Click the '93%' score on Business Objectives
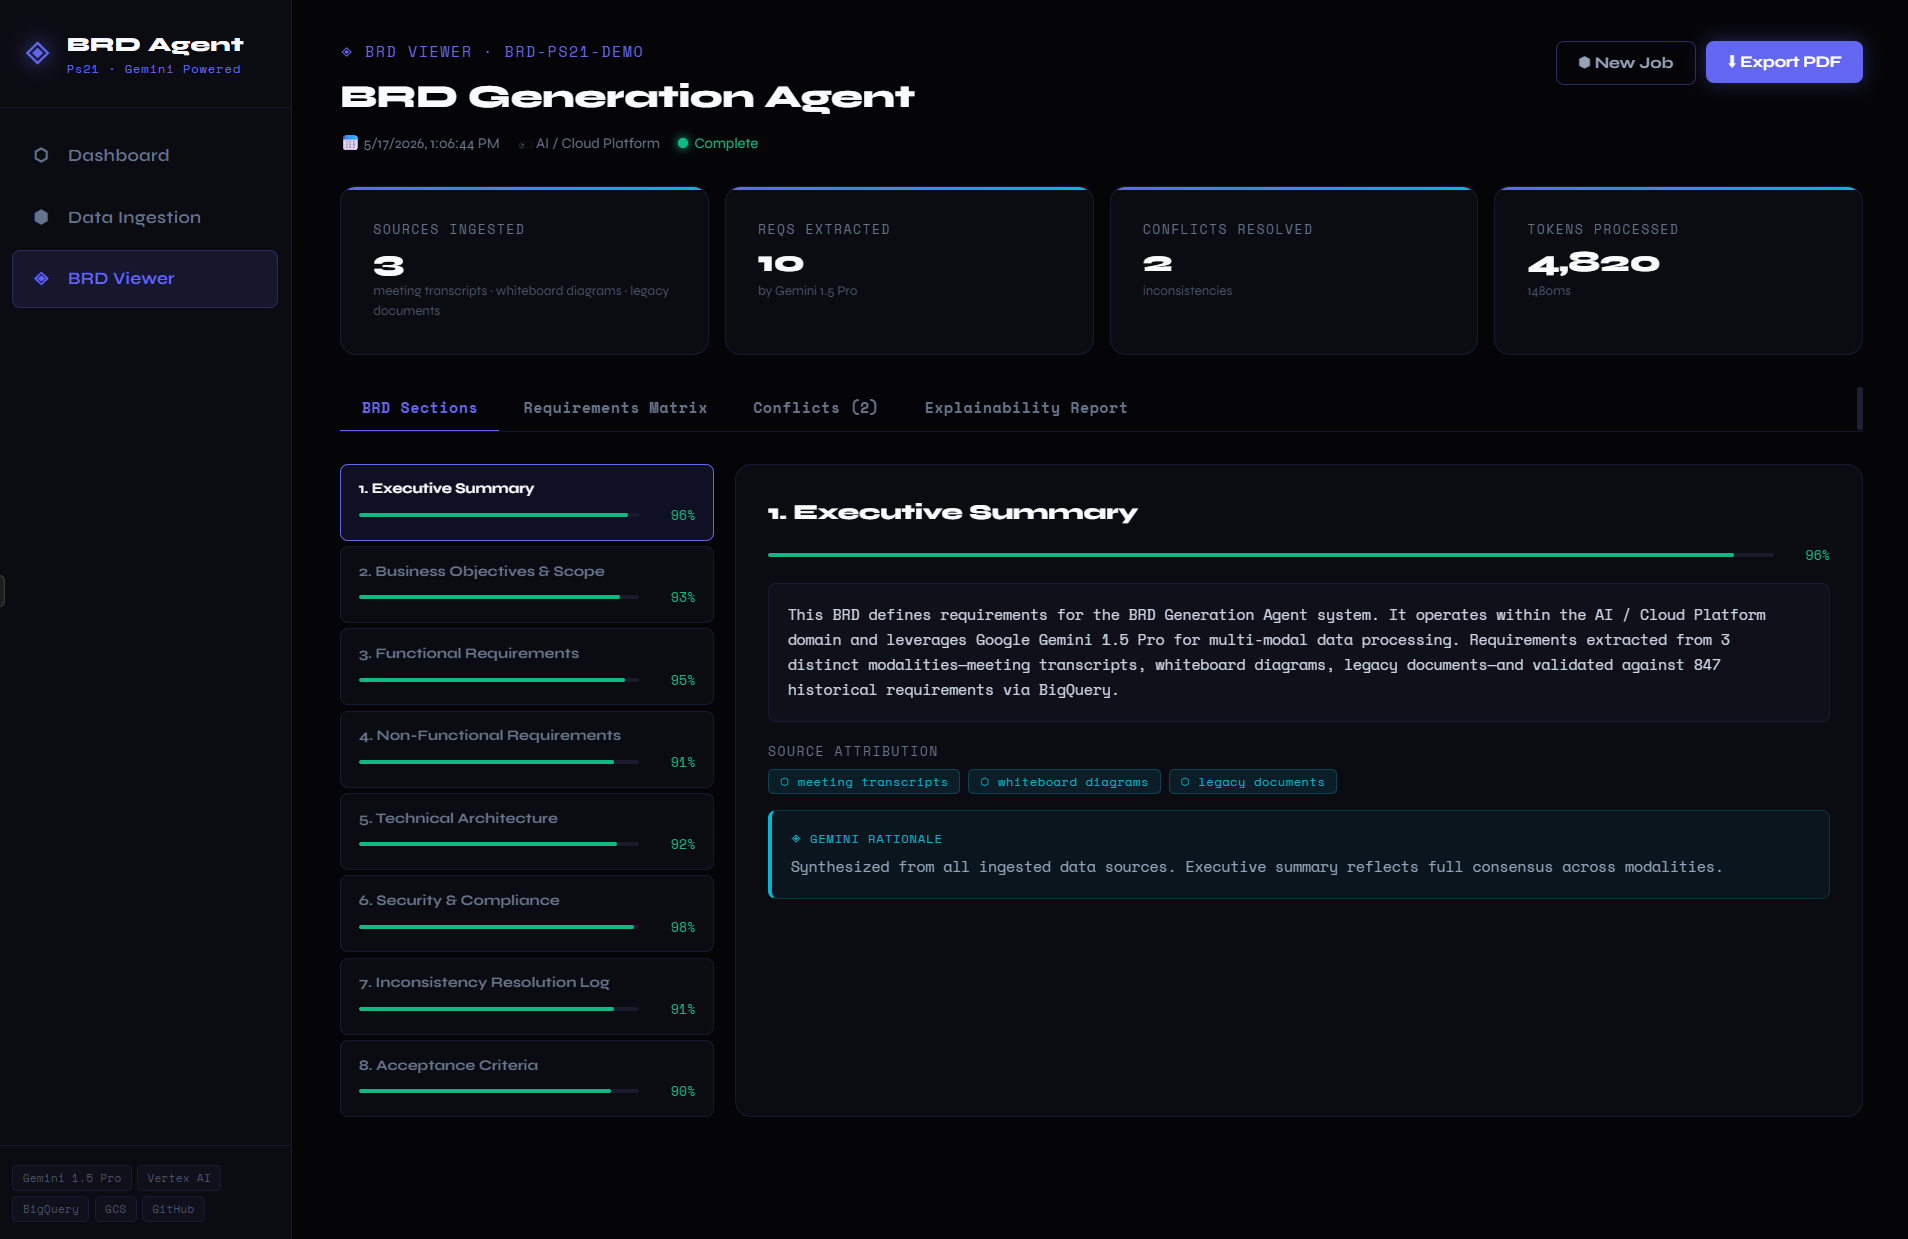The width and height of the screenshot is (1908, 1239). (x=683, y=597)
